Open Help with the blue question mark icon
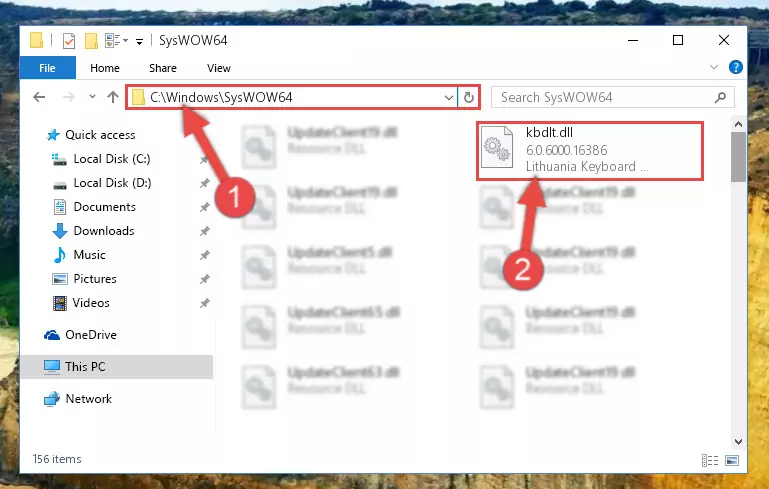 pos(736,67)
